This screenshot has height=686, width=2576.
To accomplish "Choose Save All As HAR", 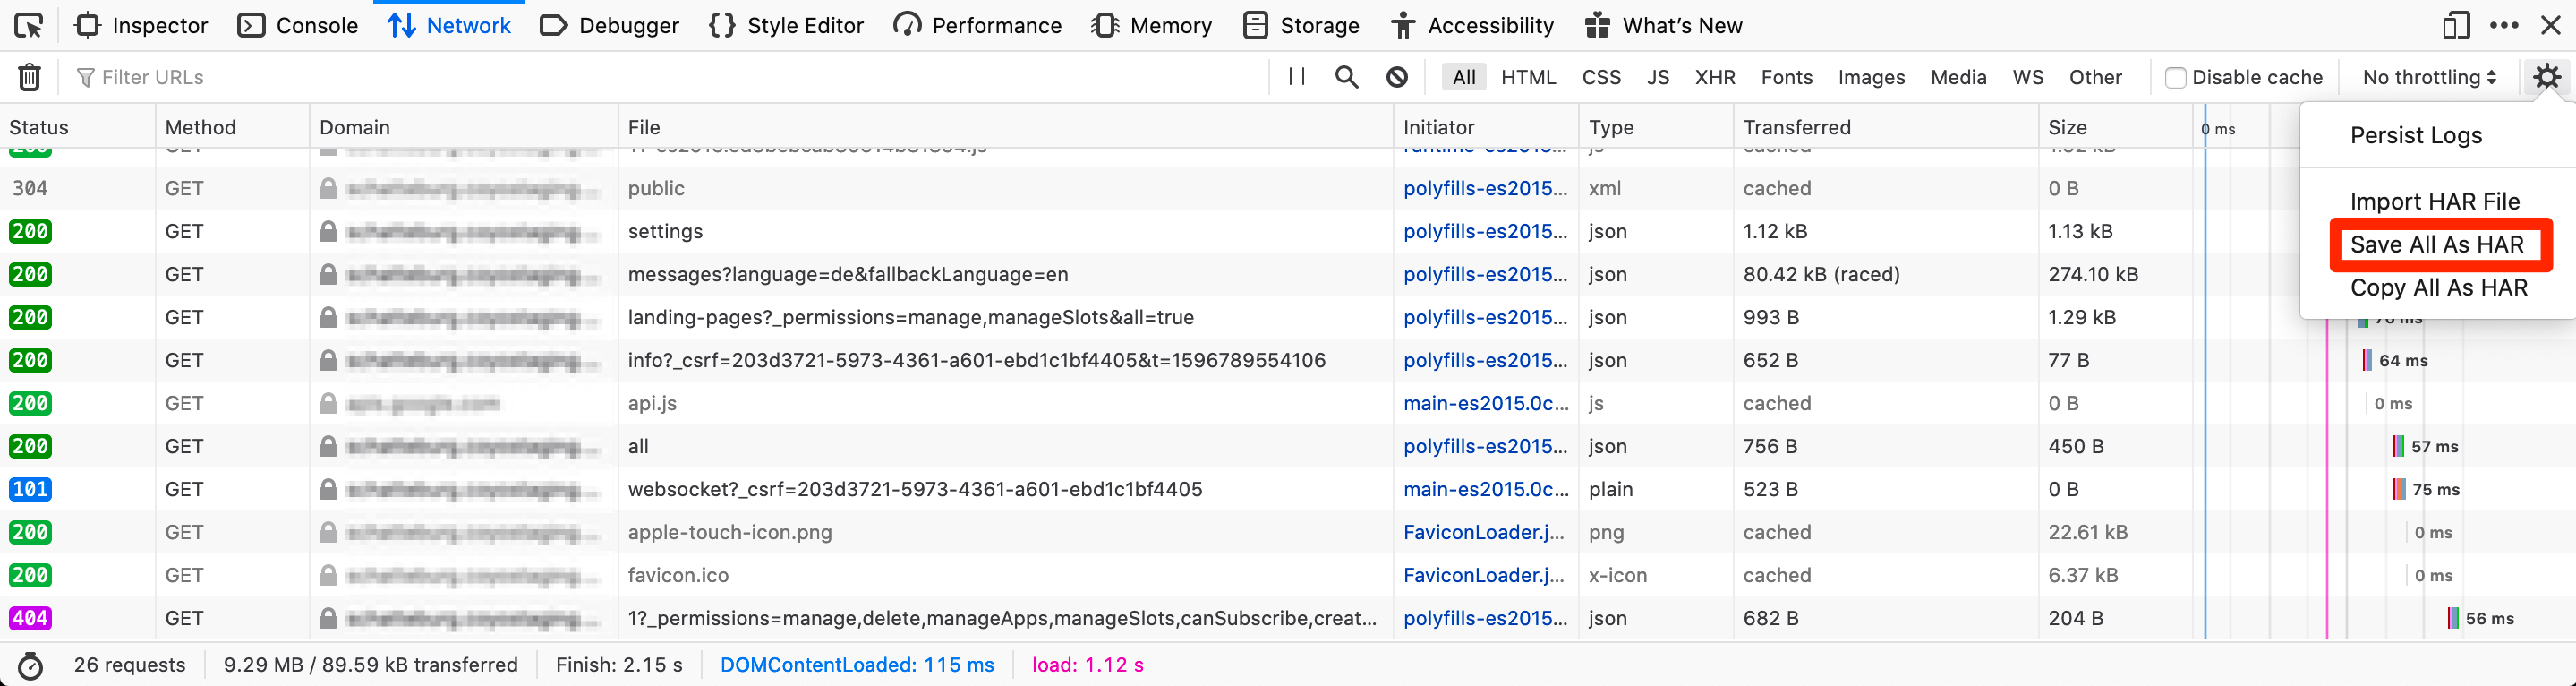I will point(2436,245).
